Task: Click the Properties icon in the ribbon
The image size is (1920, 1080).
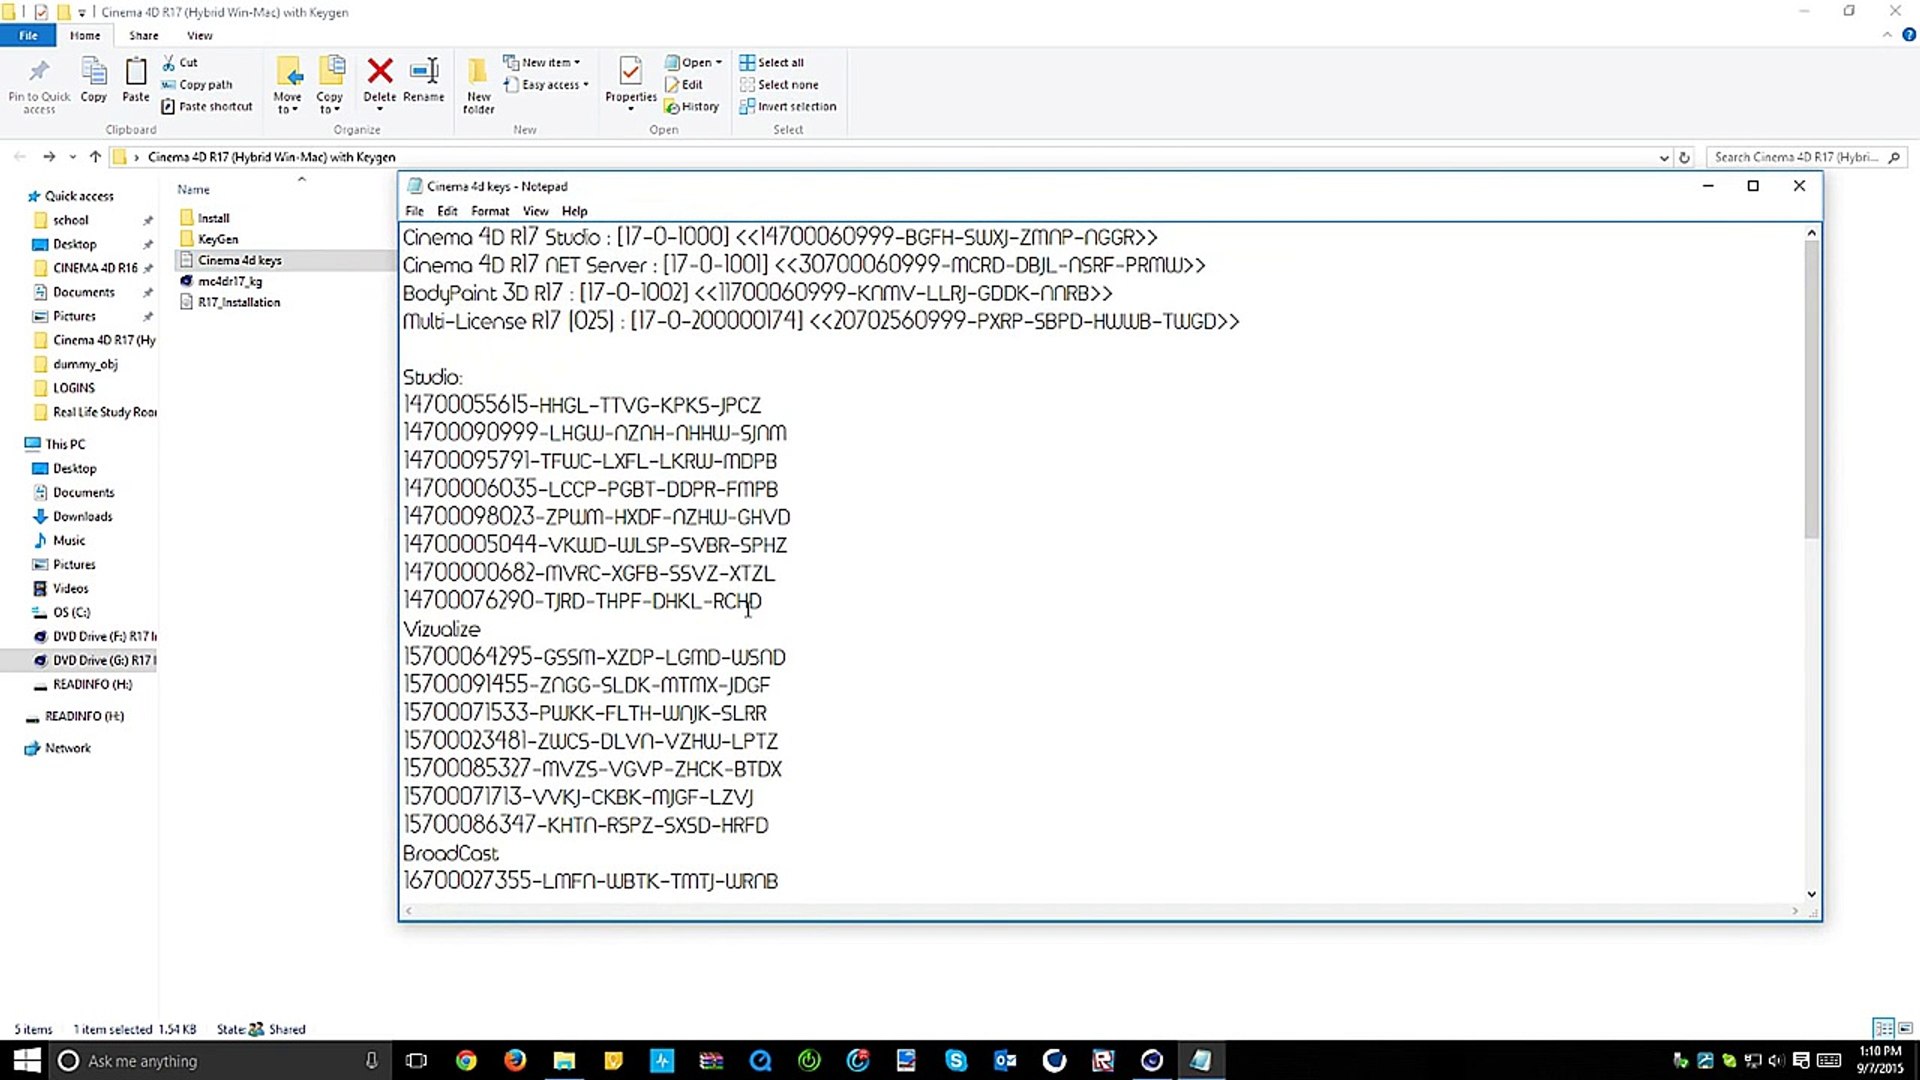Action: click(630, 72)
